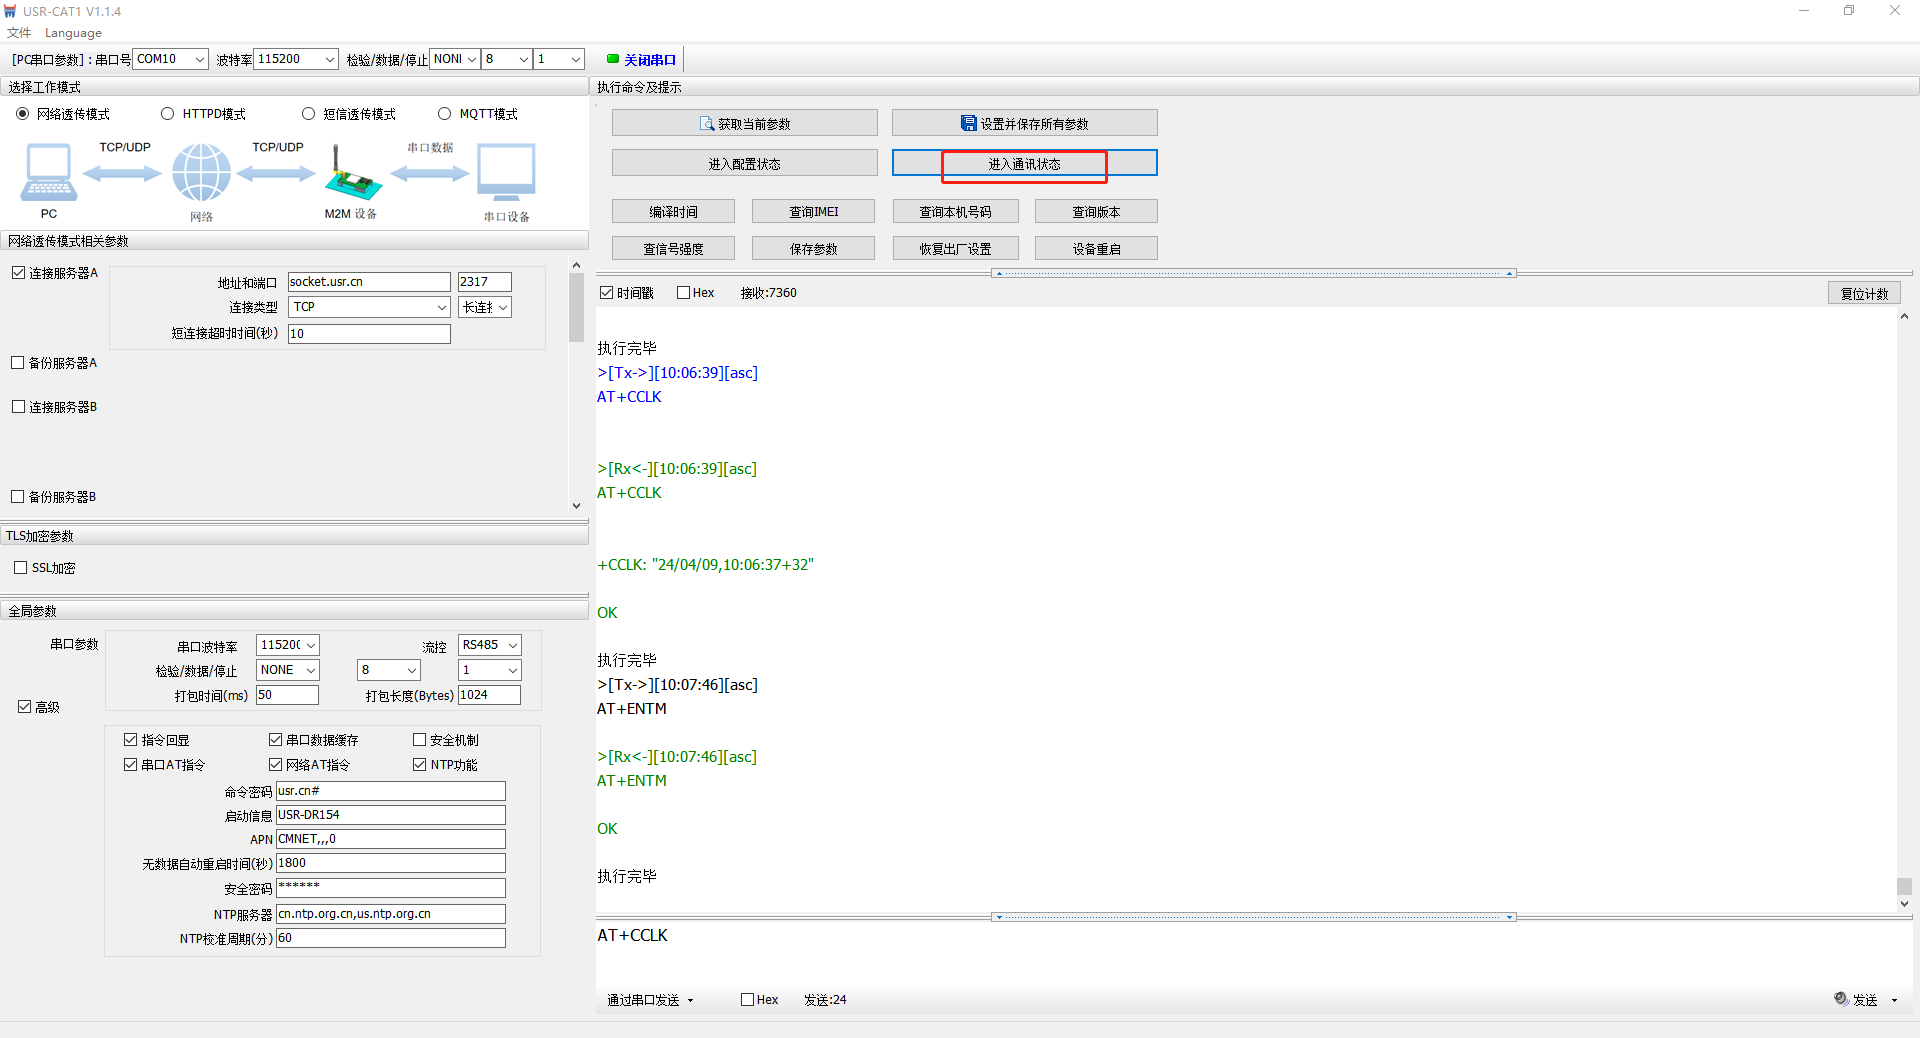
Task: Click the send icon at bottom right
Action: 1841,999
